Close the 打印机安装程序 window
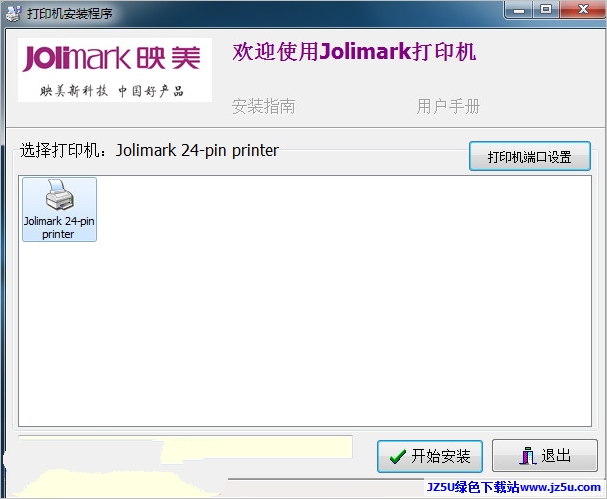The image size is (607, 499). point(583,10)
